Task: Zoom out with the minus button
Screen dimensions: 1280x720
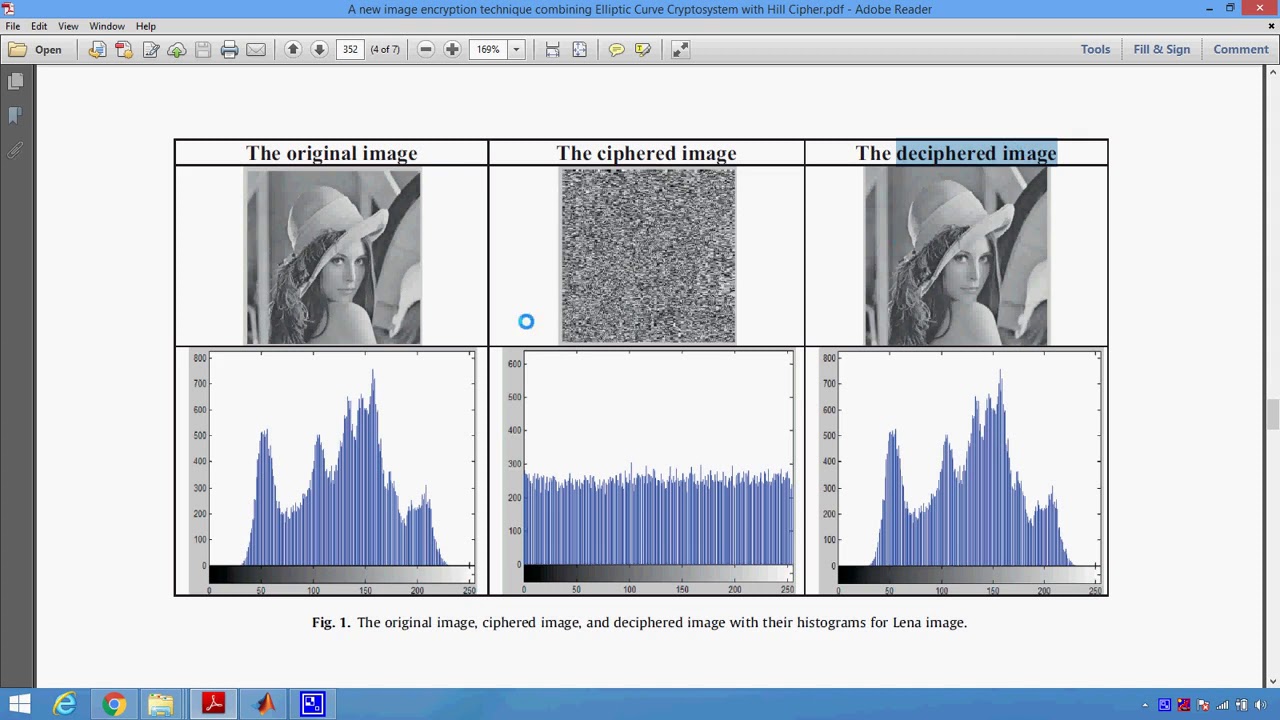Action: coord(425,49)
